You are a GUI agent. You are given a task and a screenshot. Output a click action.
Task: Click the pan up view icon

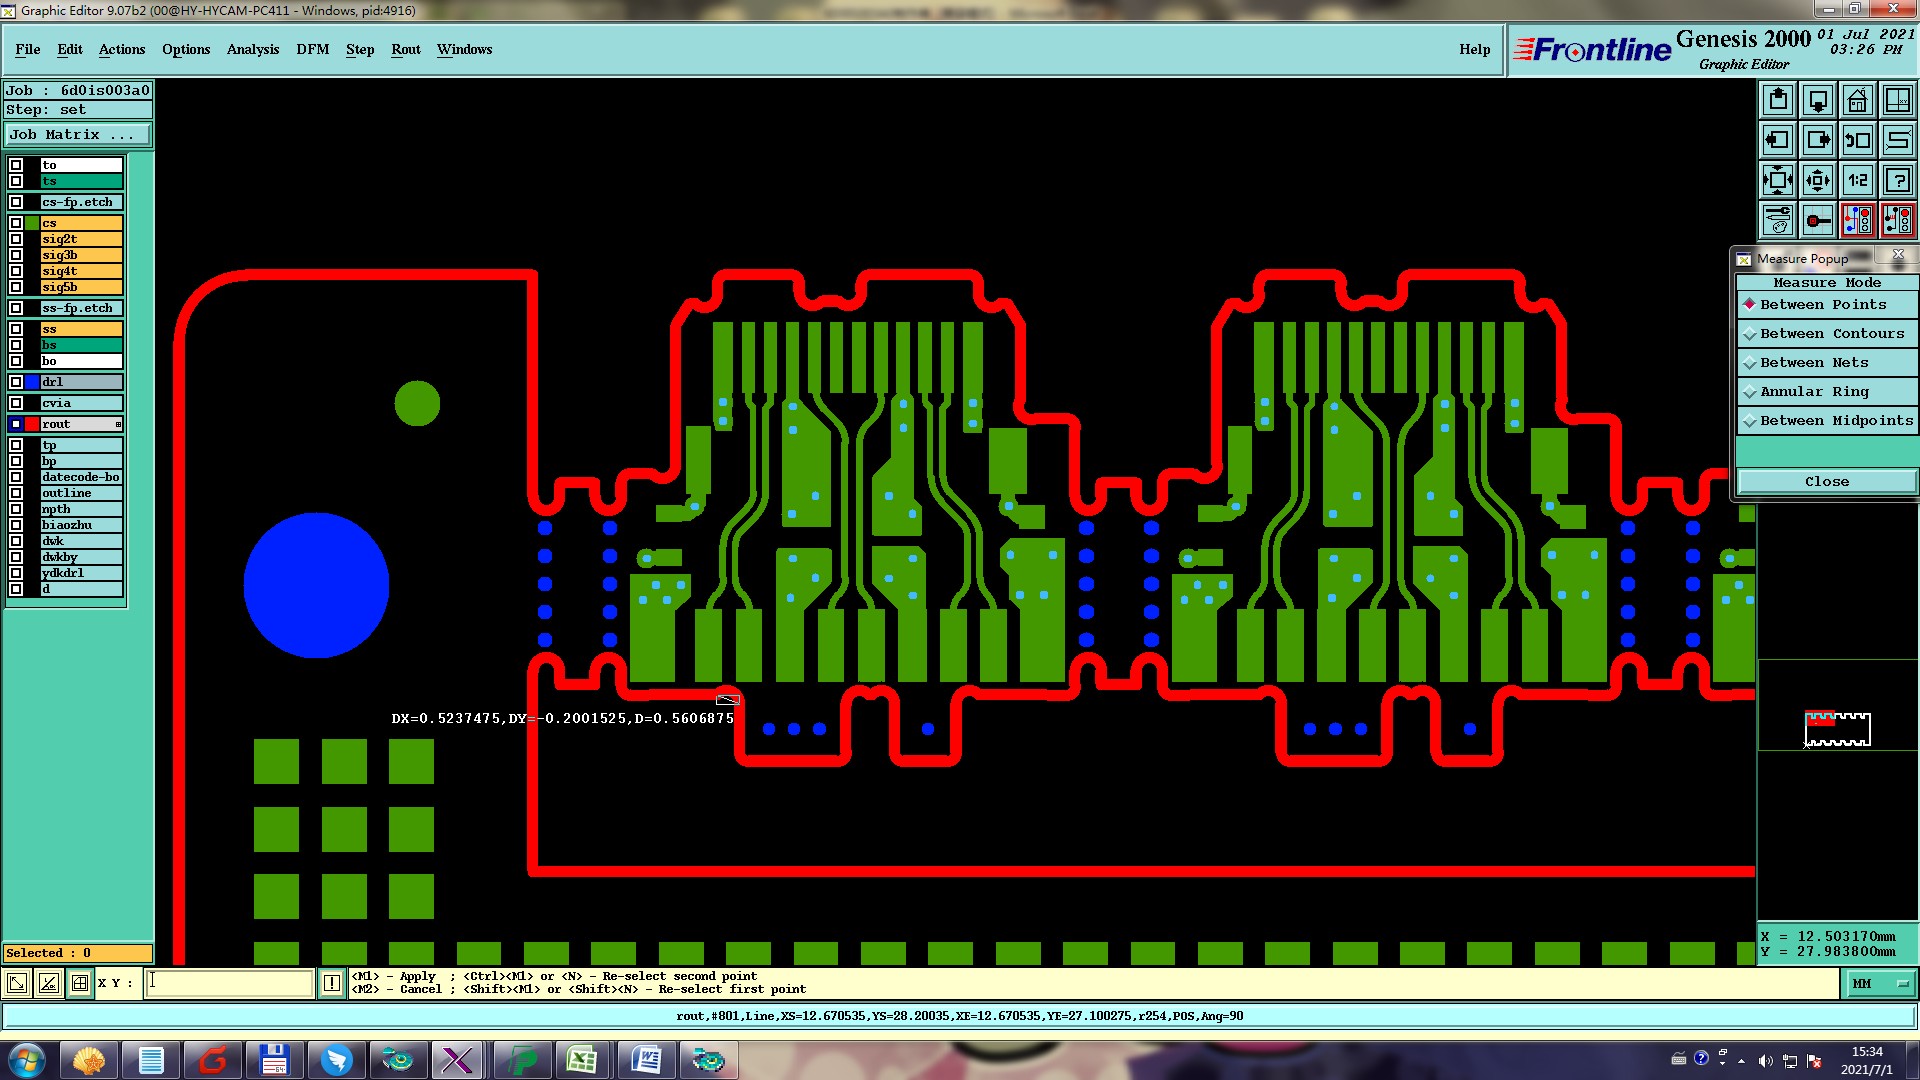pos(1778,100)
